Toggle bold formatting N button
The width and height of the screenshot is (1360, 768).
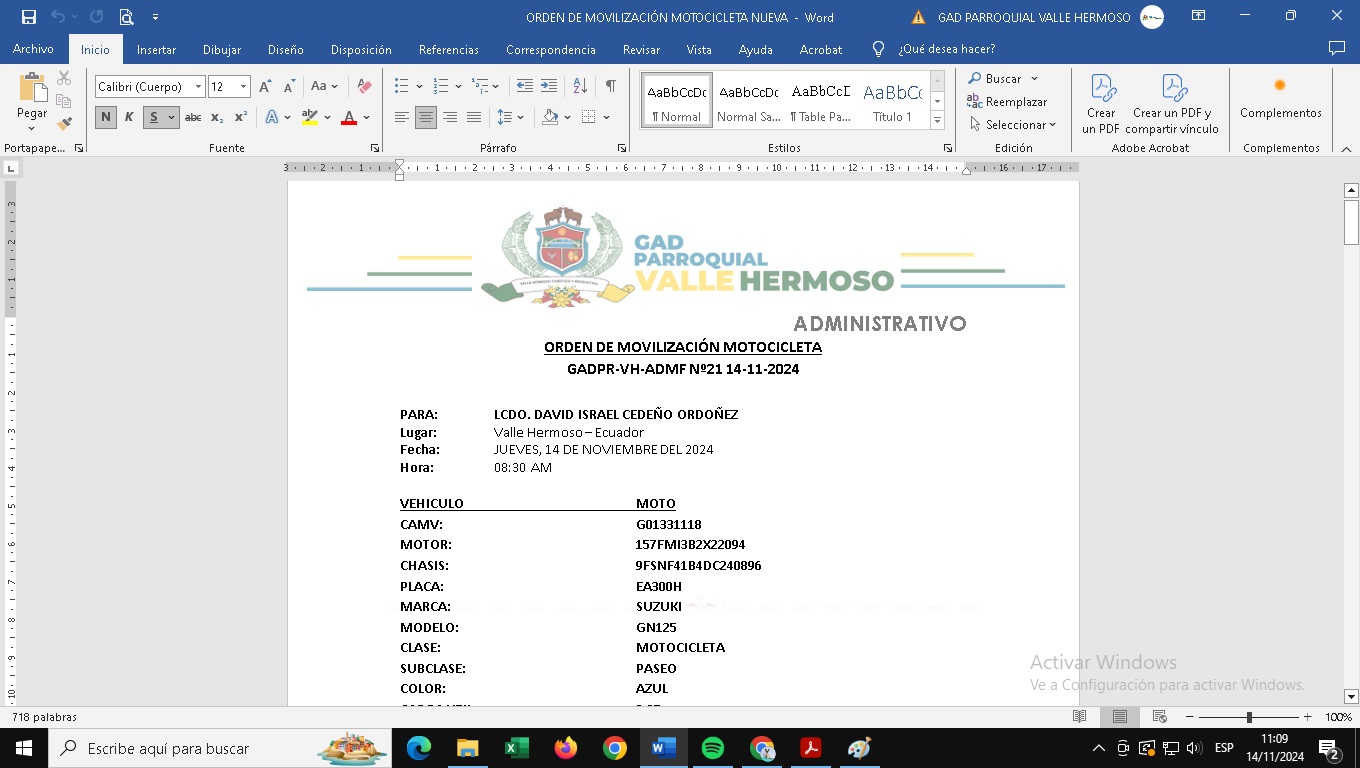coord(106,117)
